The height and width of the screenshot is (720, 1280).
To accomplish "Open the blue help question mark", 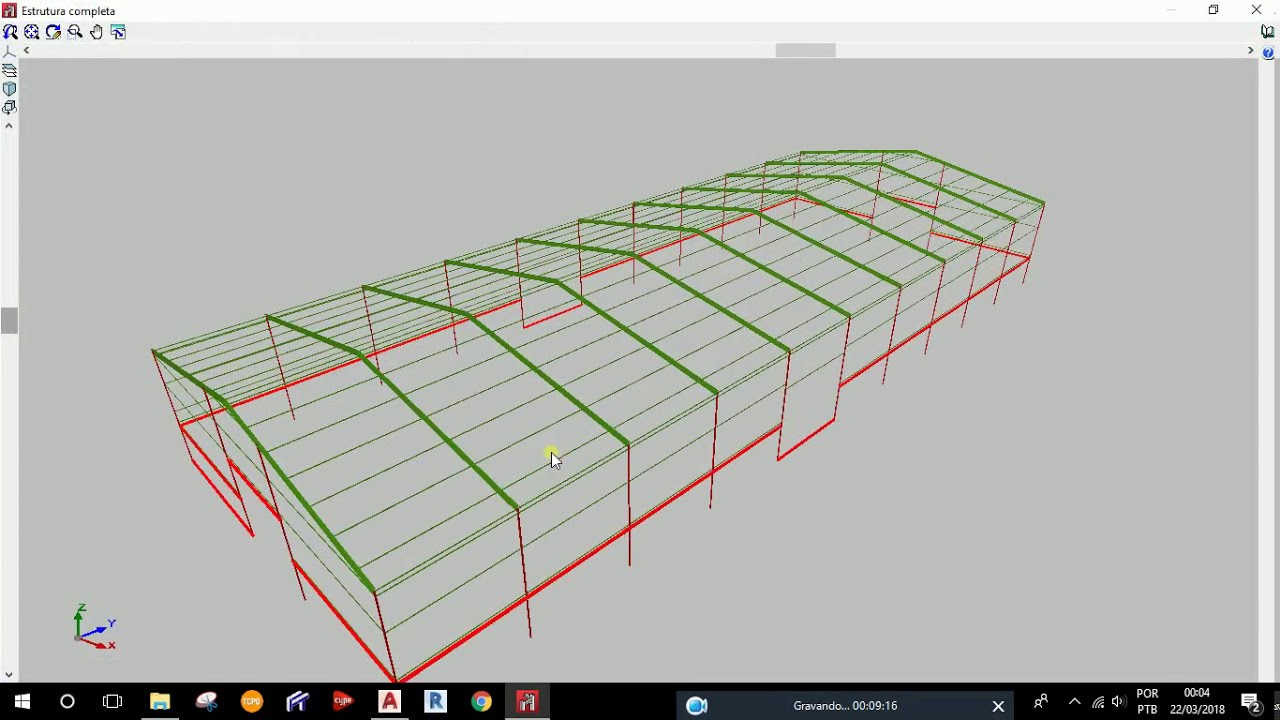I will point(1268,53).
